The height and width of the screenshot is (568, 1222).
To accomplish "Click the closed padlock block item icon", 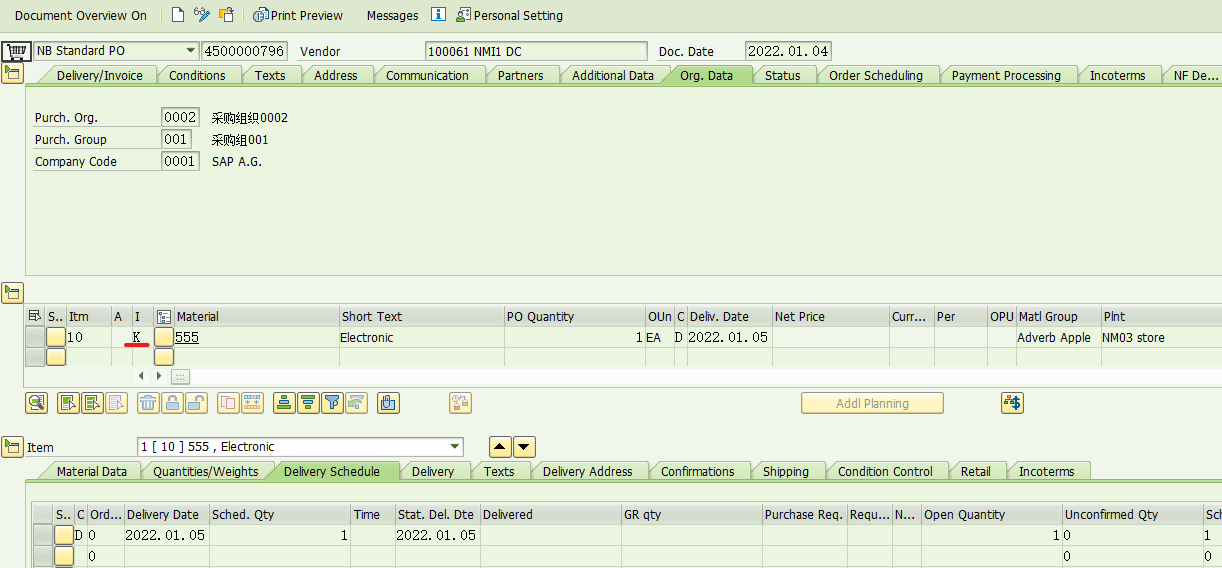I will click(x=172, y=403).
